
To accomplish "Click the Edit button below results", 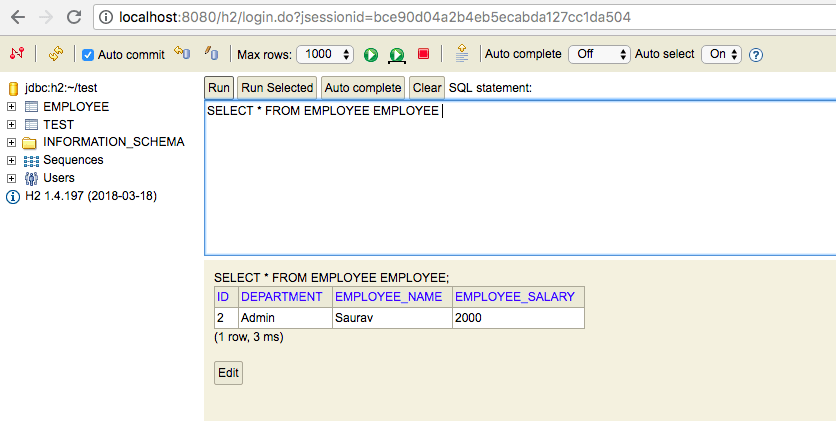I will (228, 373).
